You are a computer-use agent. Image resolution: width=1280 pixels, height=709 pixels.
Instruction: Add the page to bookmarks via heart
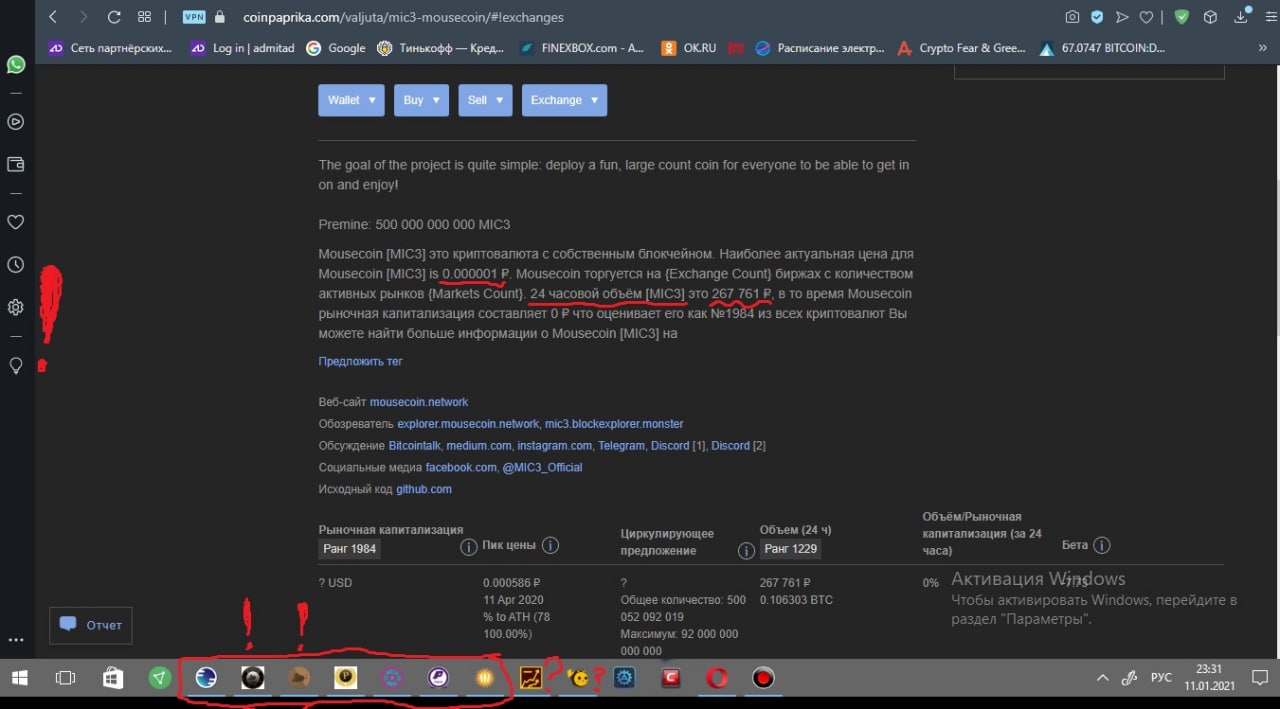pyautogui.click(x=1148, y=17)
